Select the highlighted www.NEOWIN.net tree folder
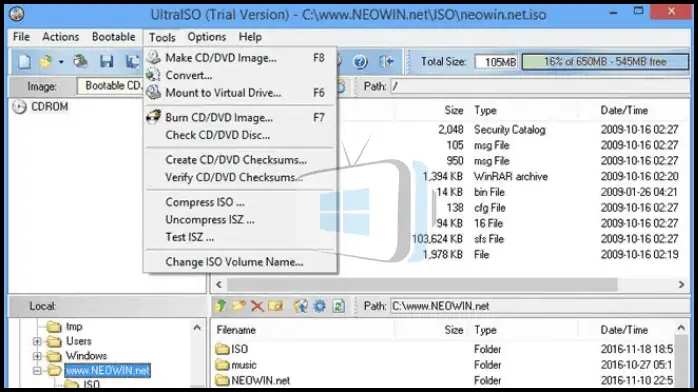 pyautogui.click(x=107, y=370)
